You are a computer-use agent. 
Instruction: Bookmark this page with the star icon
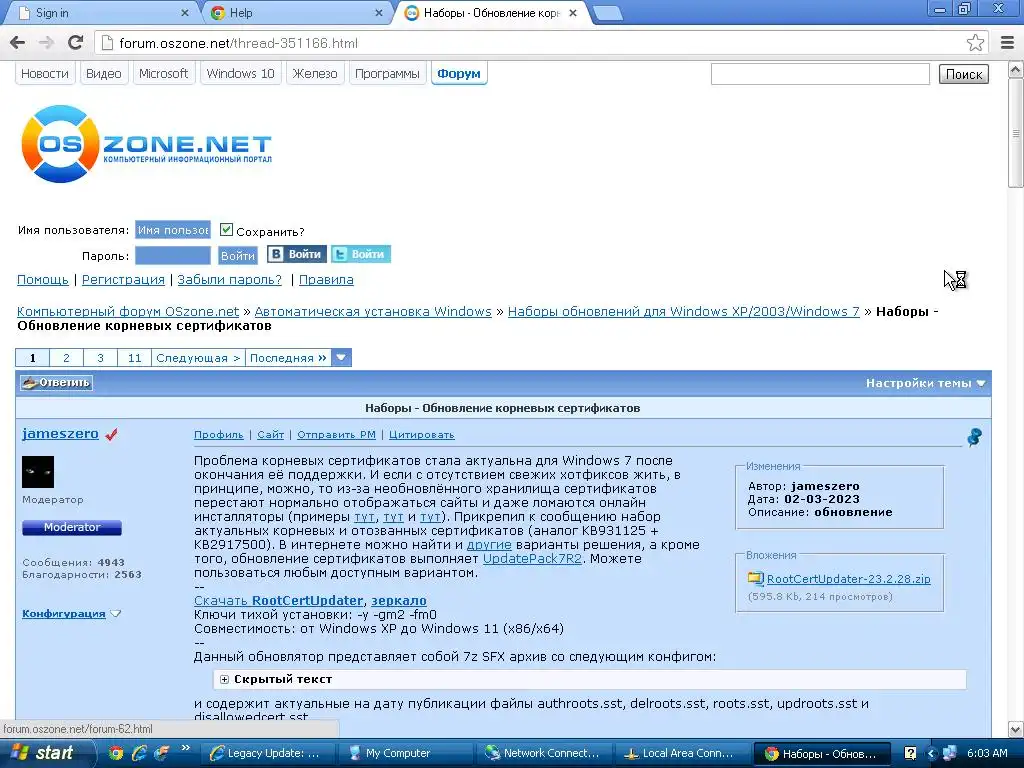pyautogui.click(x=975, y=43)
